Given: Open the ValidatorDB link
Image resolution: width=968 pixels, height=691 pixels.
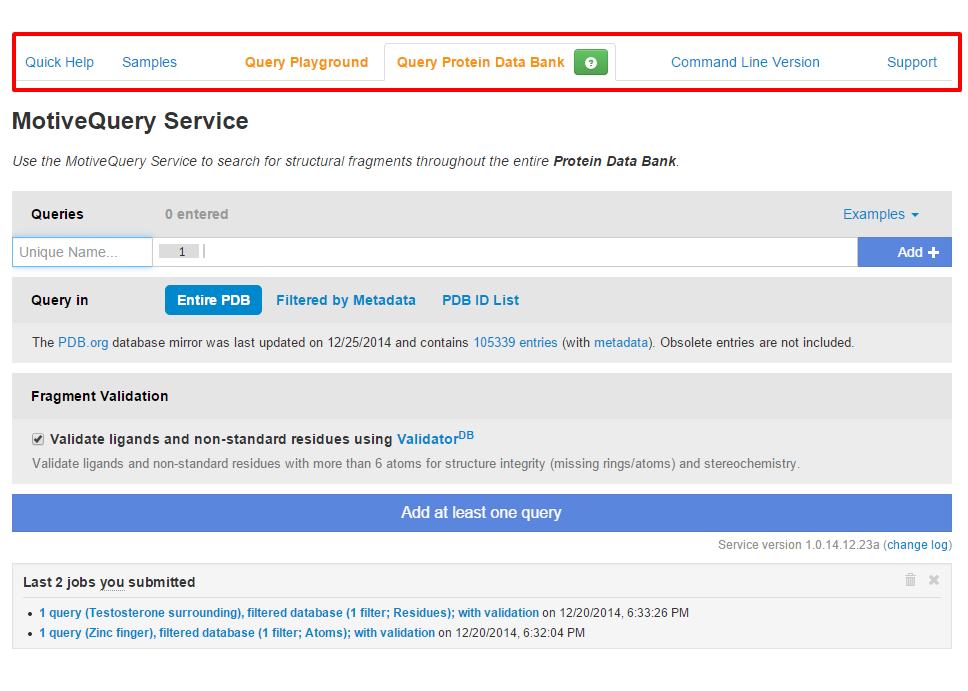Looking at the screenshot, I should coord(435,438).
